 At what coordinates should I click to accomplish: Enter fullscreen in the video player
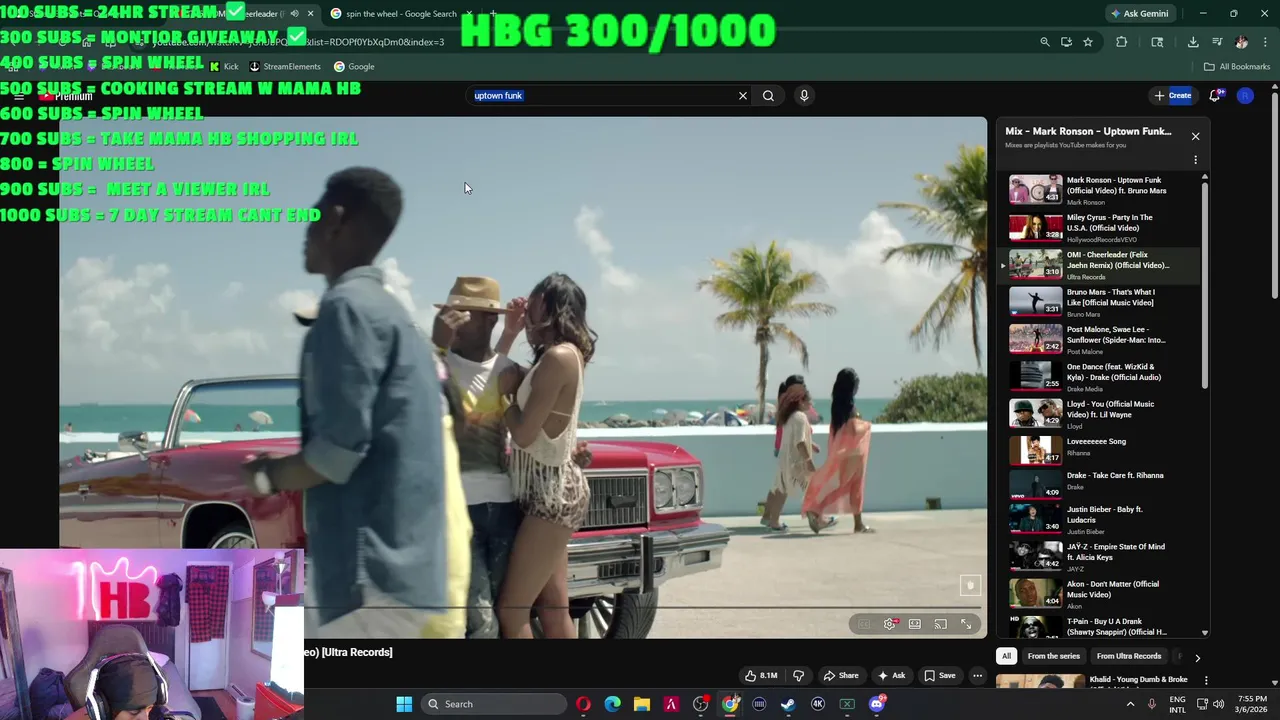[x=966, y=624]
